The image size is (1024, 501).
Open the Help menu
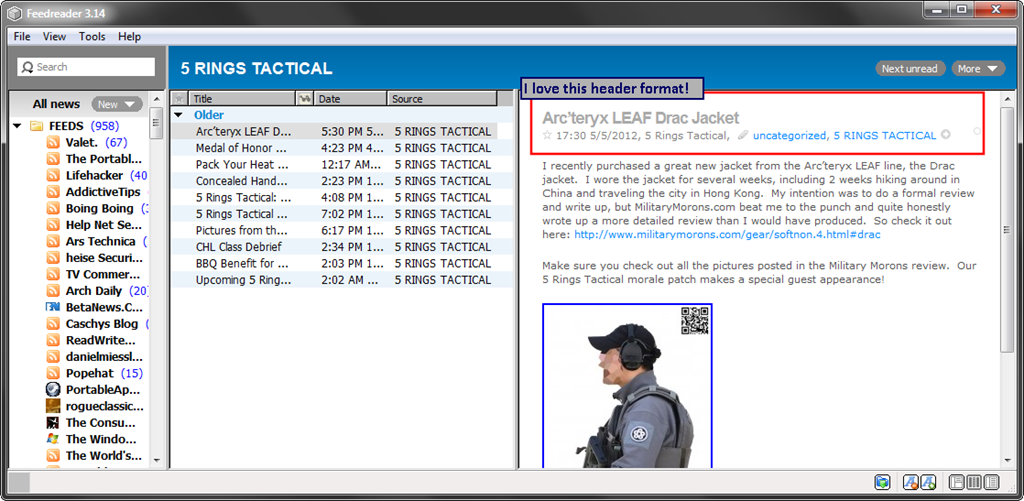coord(129,37)
